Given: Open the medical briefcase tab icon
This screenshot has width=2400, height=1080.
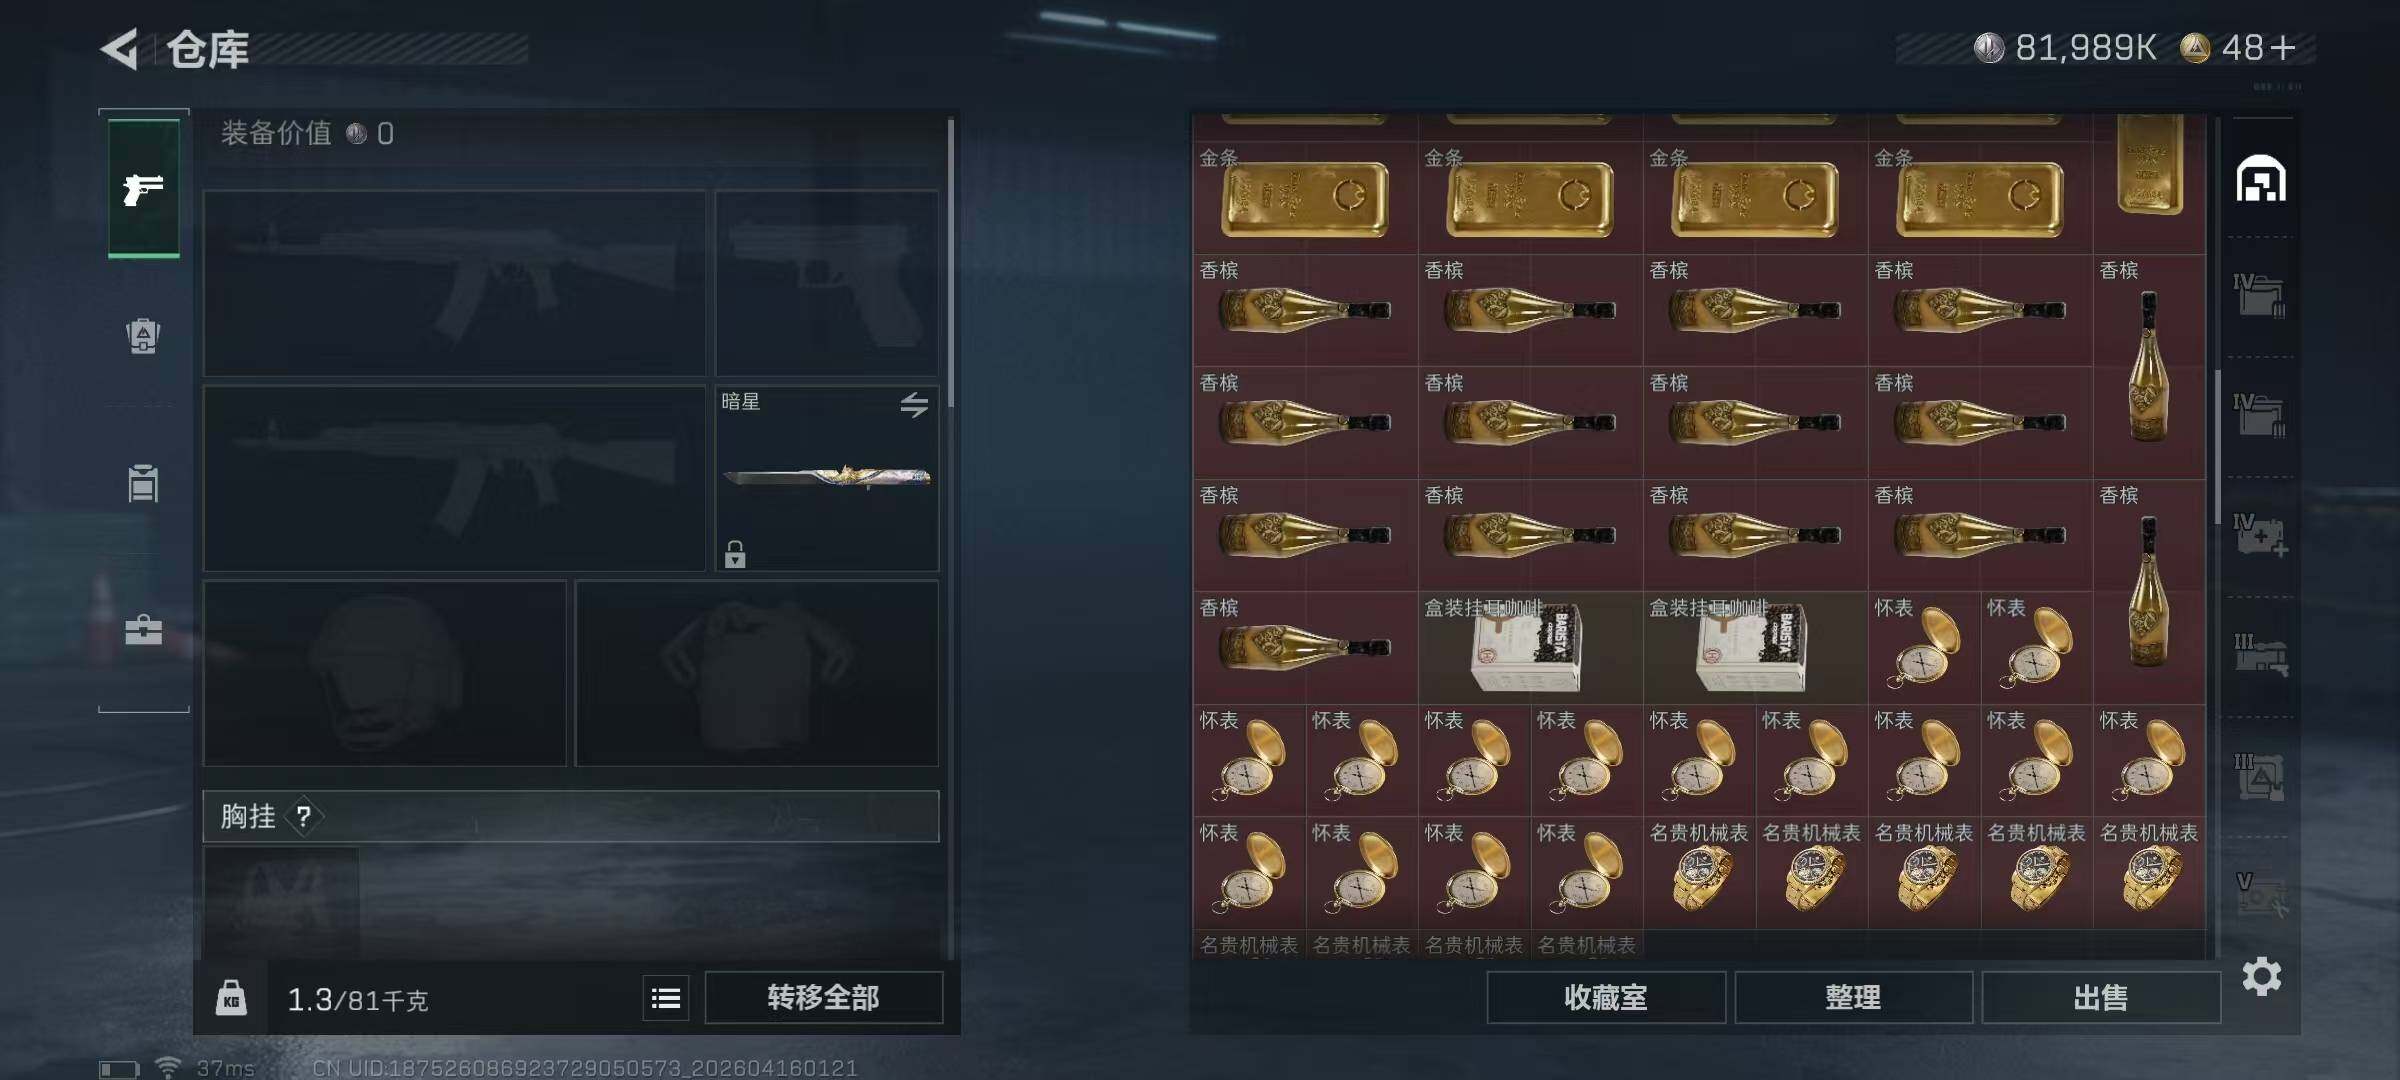Looking at the screenshot, I should pyautogui.click(x=143, y=630).
